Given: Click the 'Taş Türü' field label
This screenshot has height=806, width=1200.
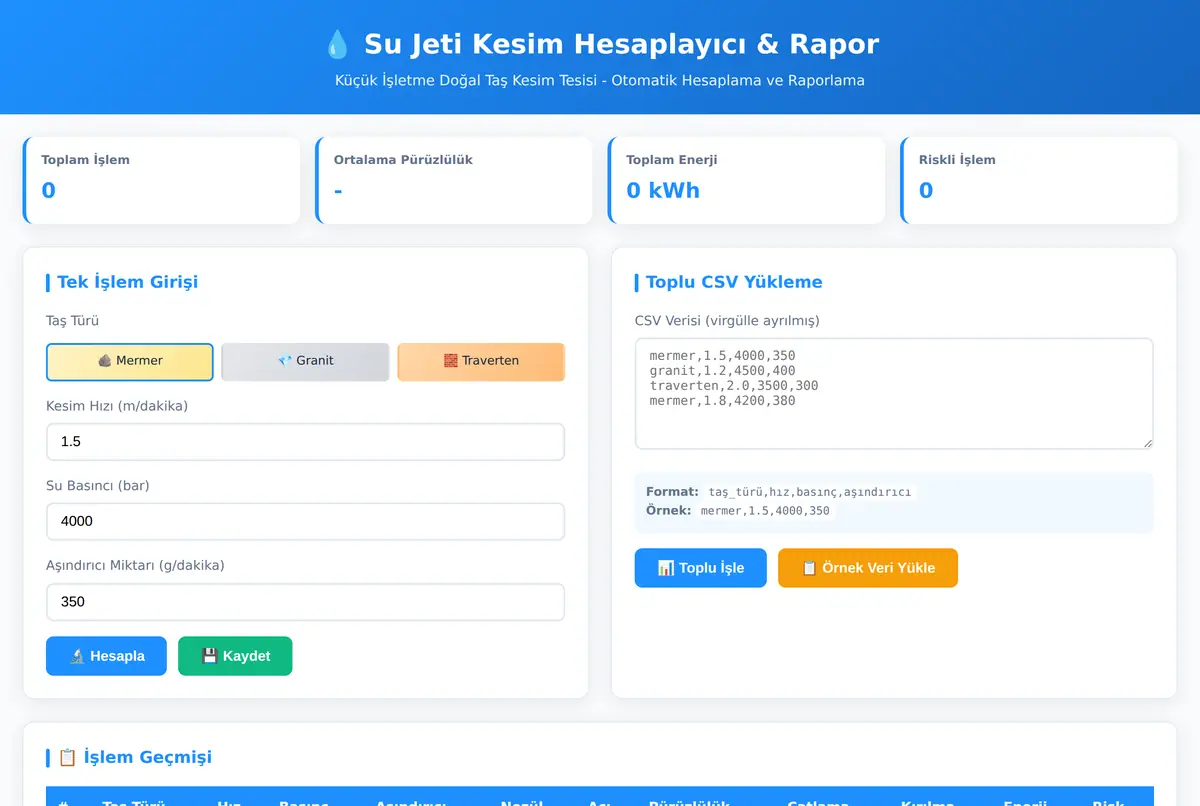Looking at the screenshot, I should click(72, 321).
